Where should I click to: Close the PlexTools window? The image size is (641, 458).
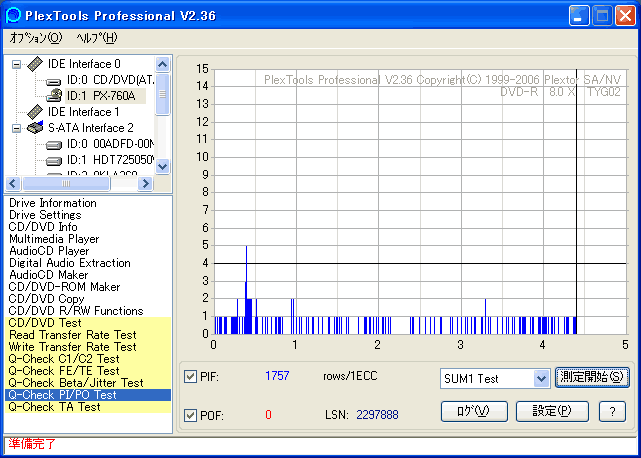[625, 16]
